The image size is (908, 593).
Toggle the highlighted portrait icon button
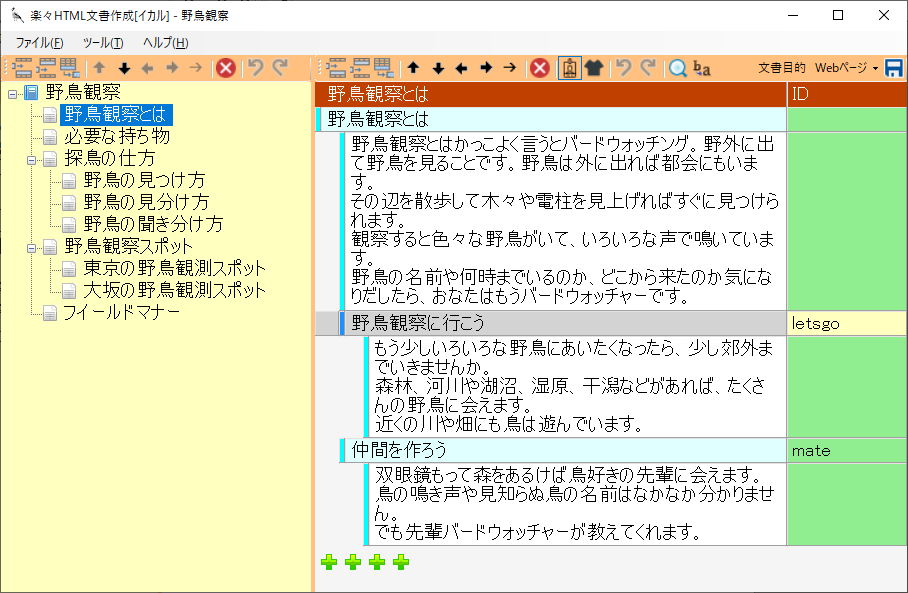tap(569, 68)
